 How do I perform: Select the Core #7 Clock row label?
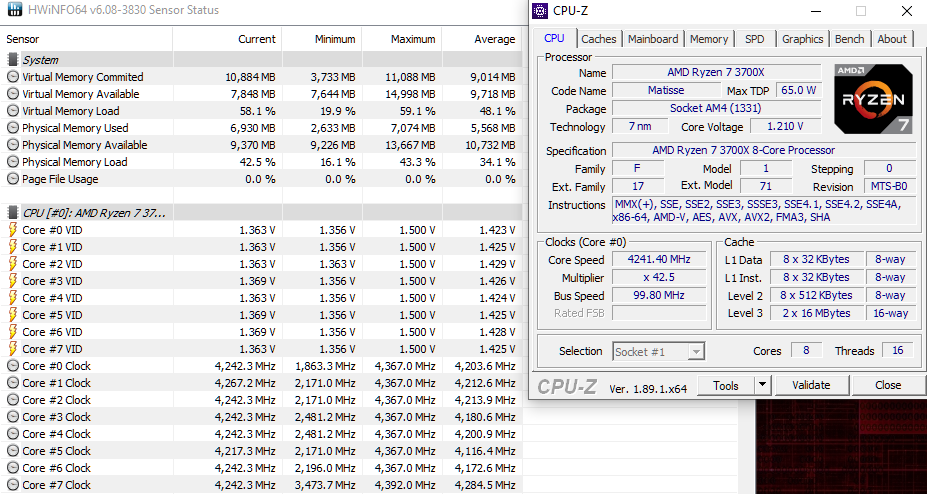click(x=56, y=485)
